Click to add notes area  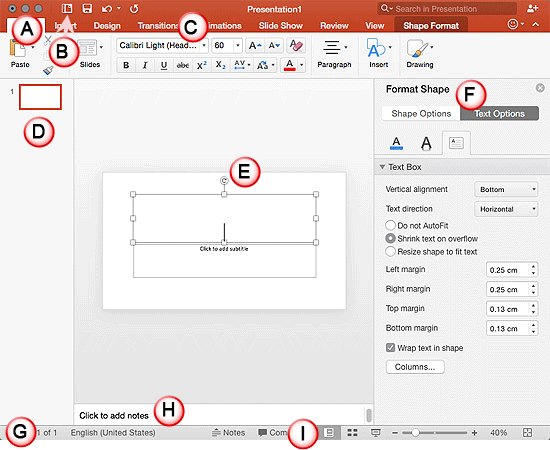pos(114,416)
